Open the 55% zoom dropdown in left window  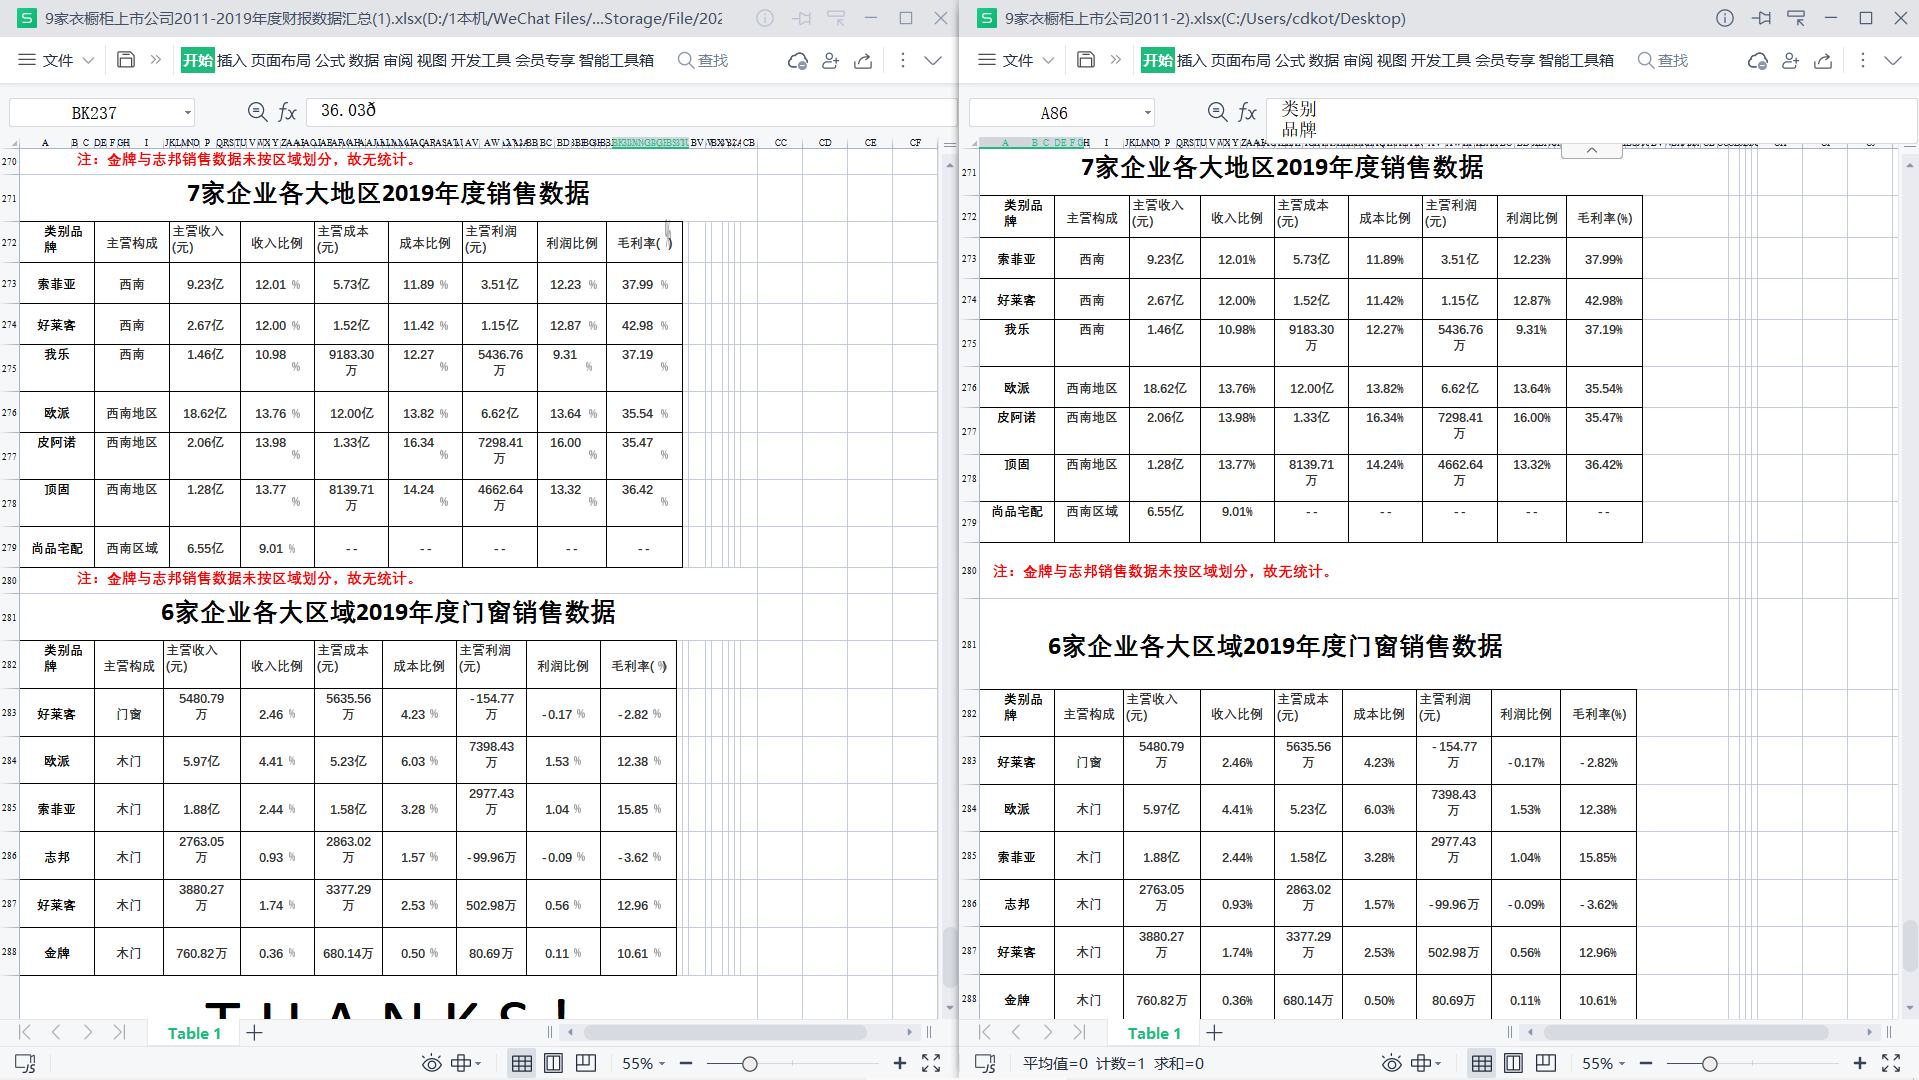[643, 1063]
